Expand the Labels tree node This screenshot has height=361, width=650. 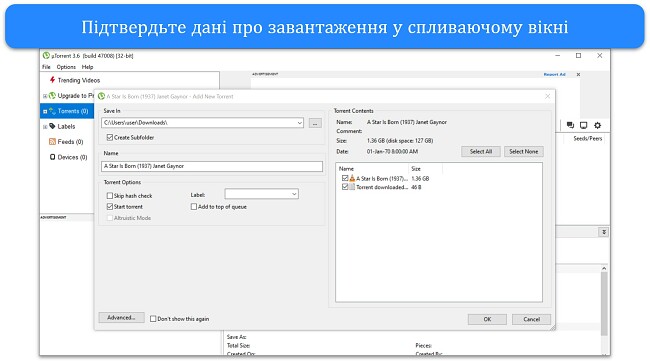pos(45,127)
